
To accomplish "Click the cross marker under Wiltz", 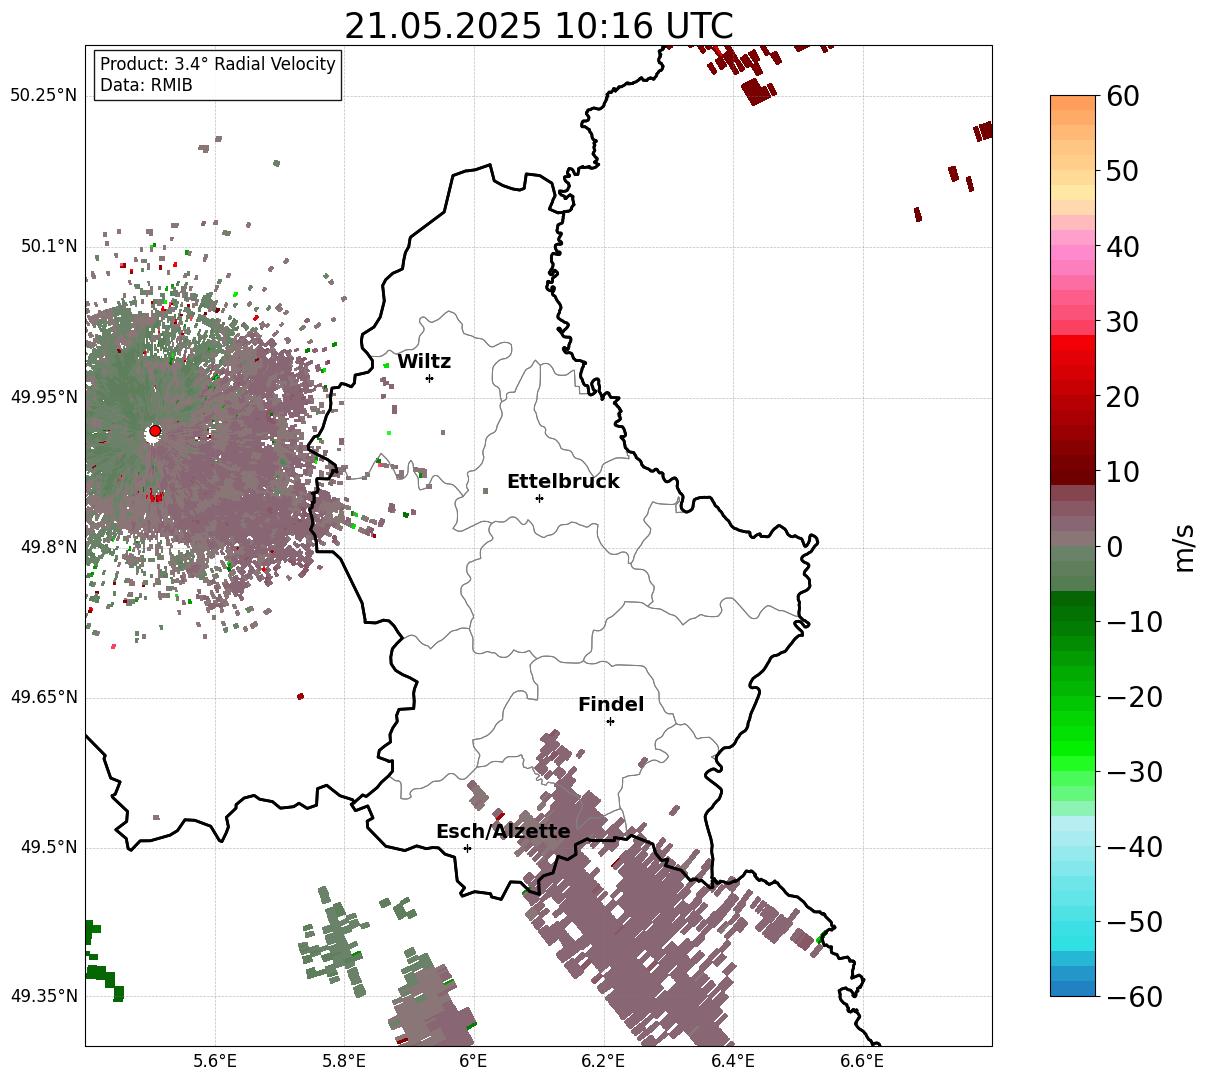I will pyautogui.click(x=429, y=378).
